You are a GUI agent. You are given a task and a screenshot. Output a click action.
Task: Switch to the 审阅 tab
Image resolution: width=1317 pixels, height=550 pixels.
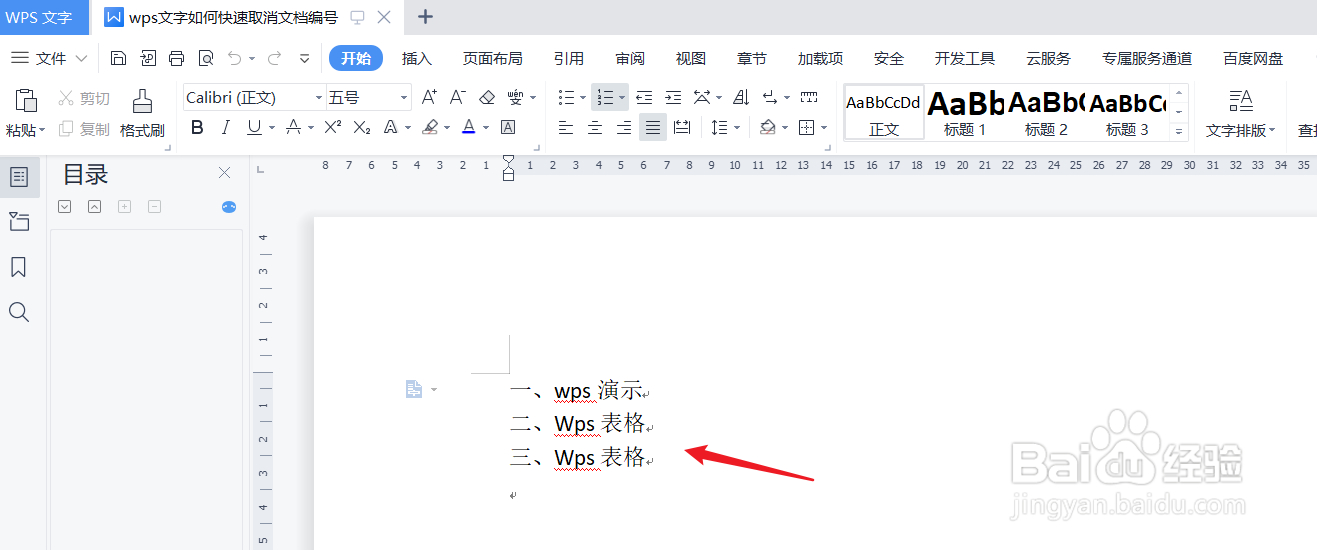[630, 58]
